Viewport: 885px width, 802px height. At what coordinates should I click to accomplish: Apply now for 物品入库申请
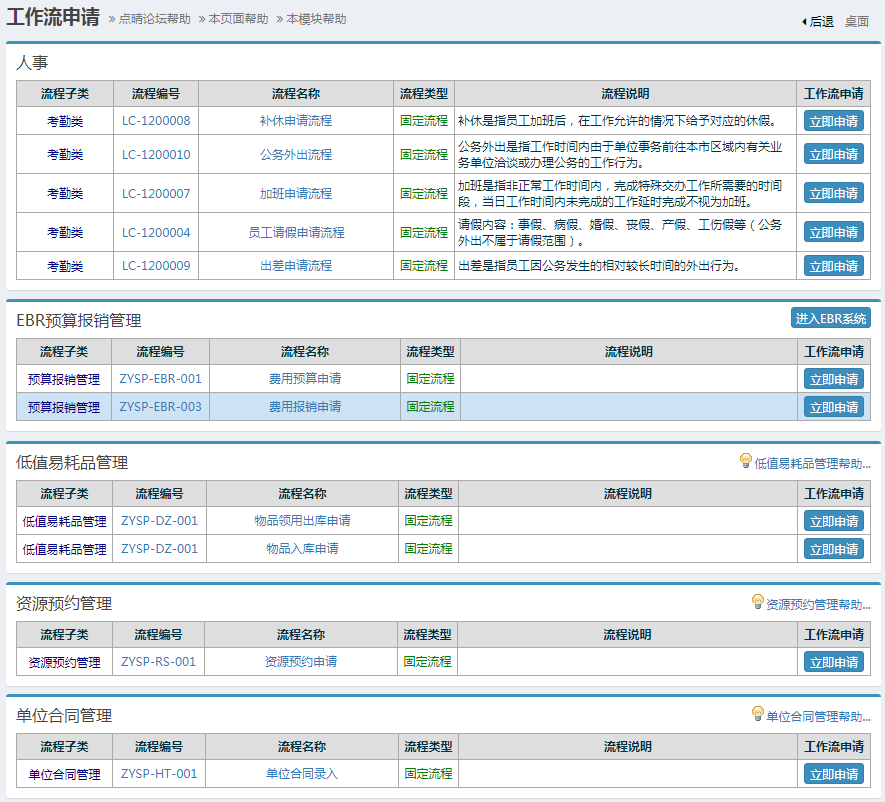click(x=833, y=549)
